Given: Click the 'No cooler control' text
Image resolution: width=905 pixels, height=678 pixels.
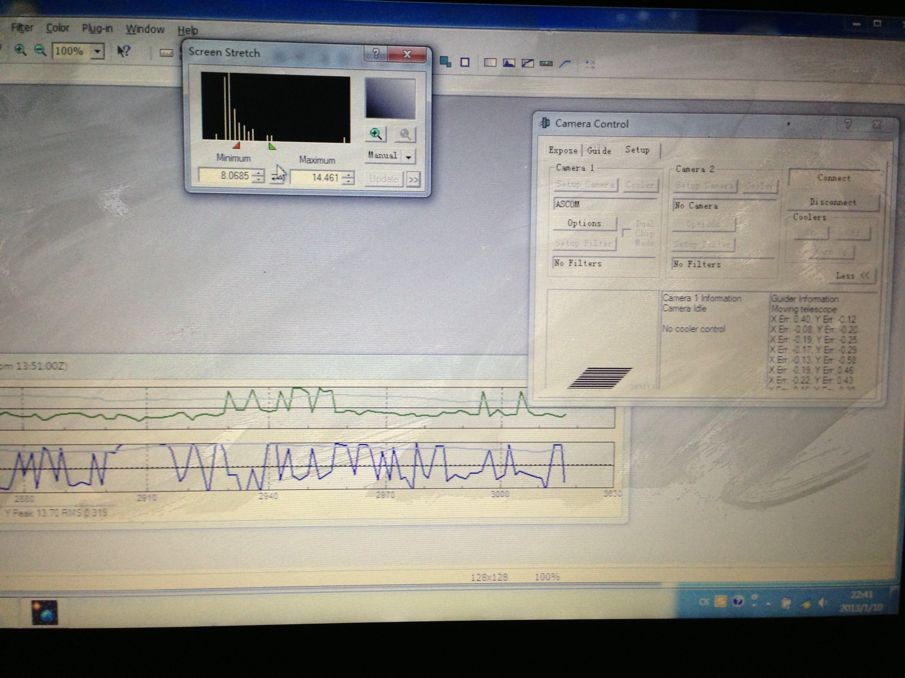Looking at the screenshot, I should pyautogui.click(x=693, y=329).
